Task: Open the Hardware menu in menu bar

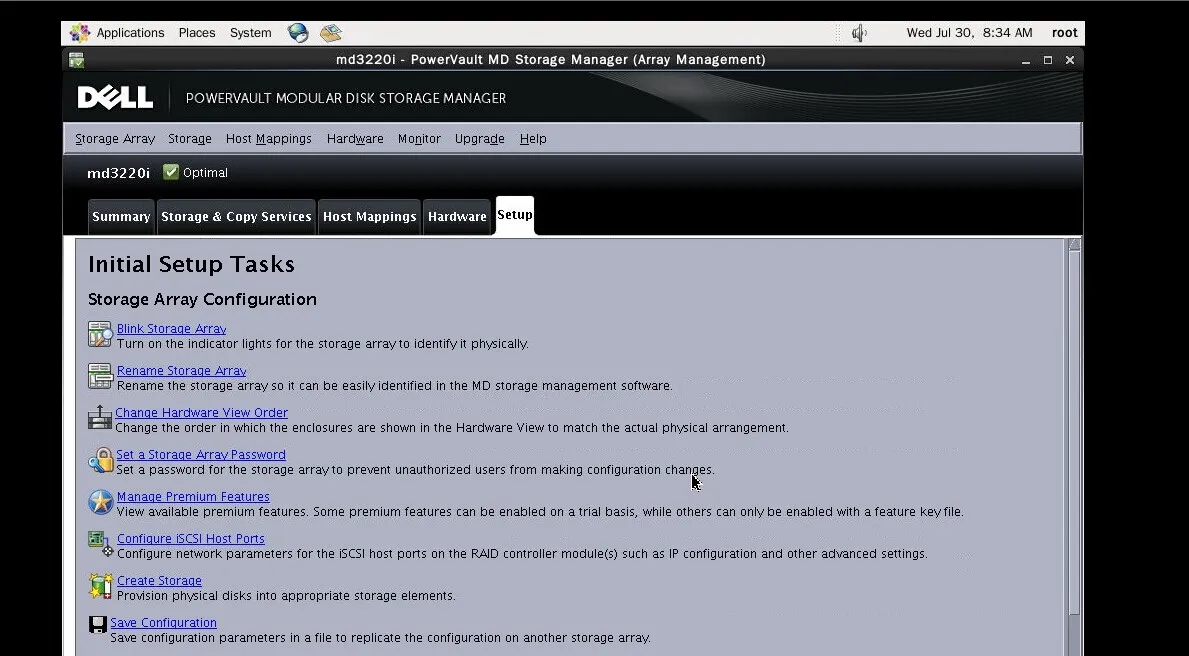Action: click(355, 139)
